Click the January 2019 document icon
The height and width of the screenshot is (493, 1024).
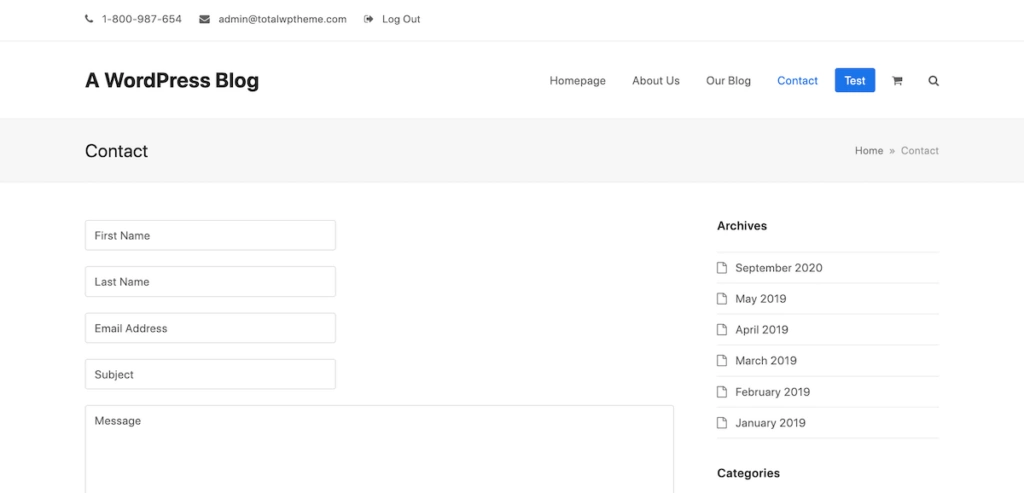pyautogui.click(x=722, y=423)
